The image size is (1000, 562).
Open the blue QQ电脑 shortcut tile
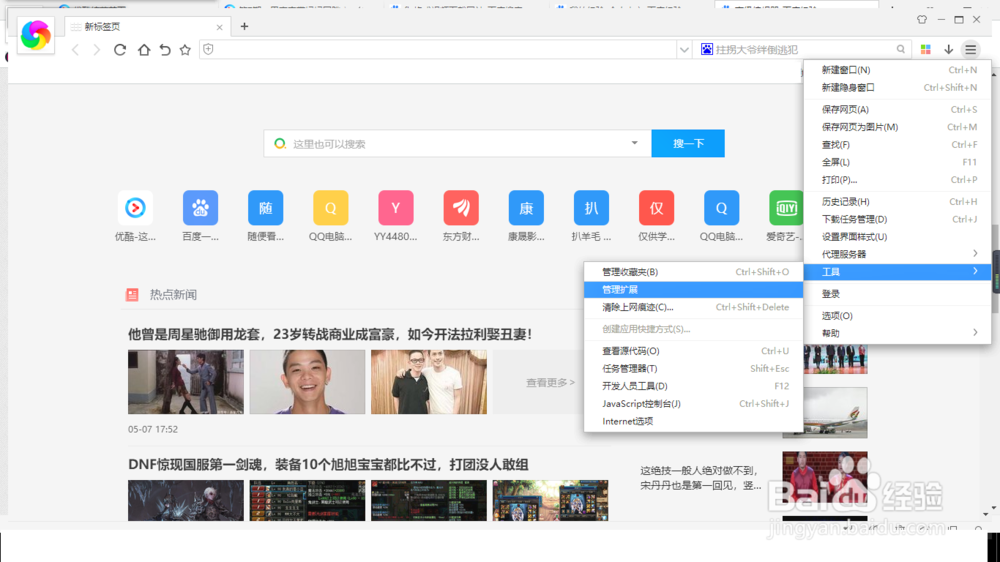click(721, 207)
